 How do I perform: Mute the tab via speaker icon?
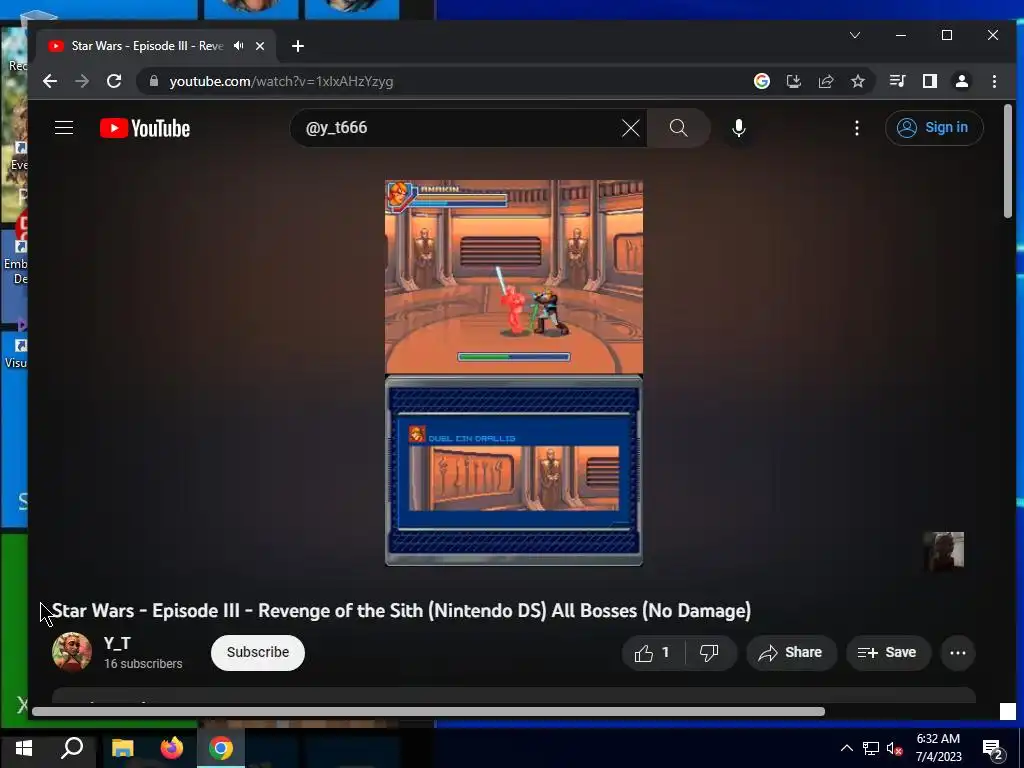pyautogui.click(x=238, y=46)
